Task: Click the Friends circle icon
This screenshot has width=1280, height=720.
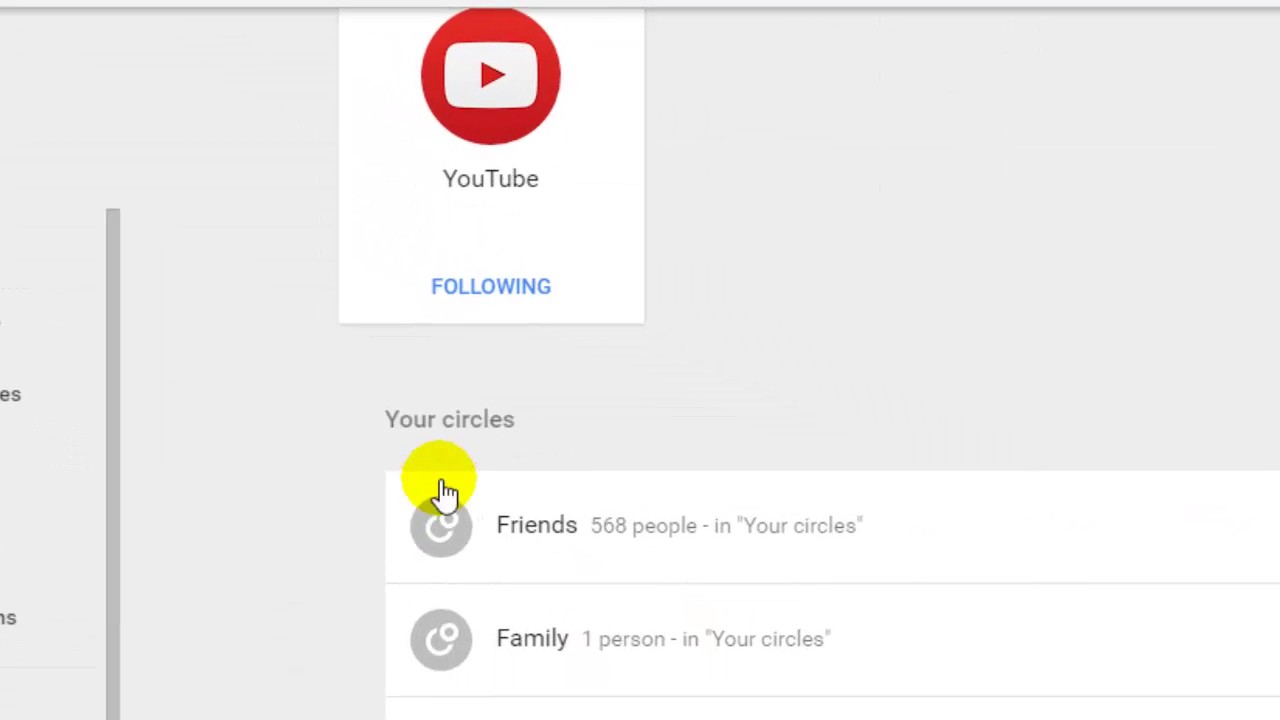Action: [441, 526]
